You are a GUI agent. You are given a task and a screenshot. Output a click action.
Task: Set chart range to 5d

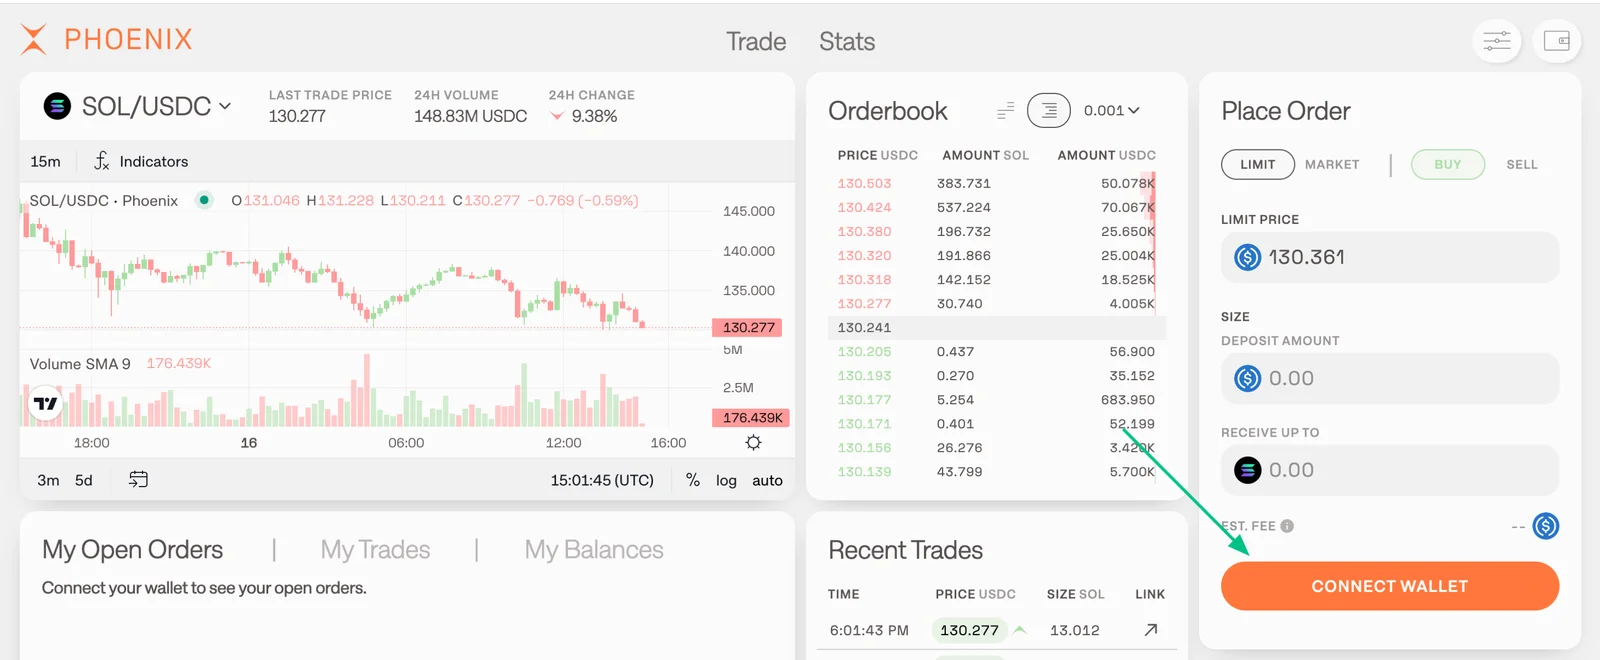point(84,480)
